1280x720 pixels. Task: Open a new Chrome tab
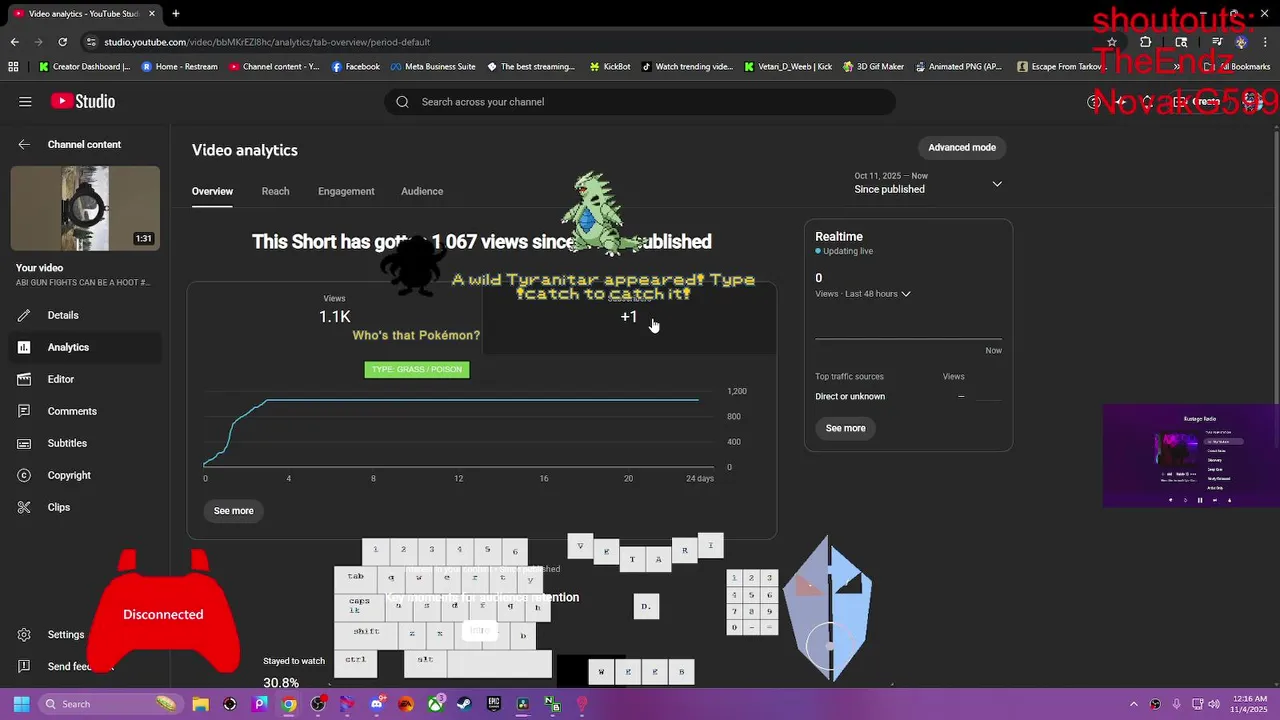[175, 13]
